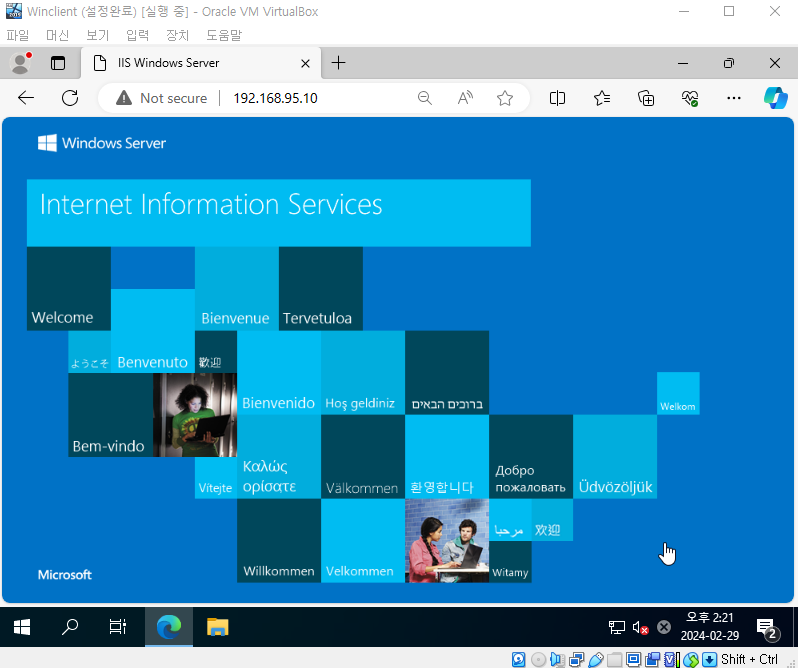Click the Bienvenido tile
The width and height of the screenshot is (798, 668).
point(279,372)
